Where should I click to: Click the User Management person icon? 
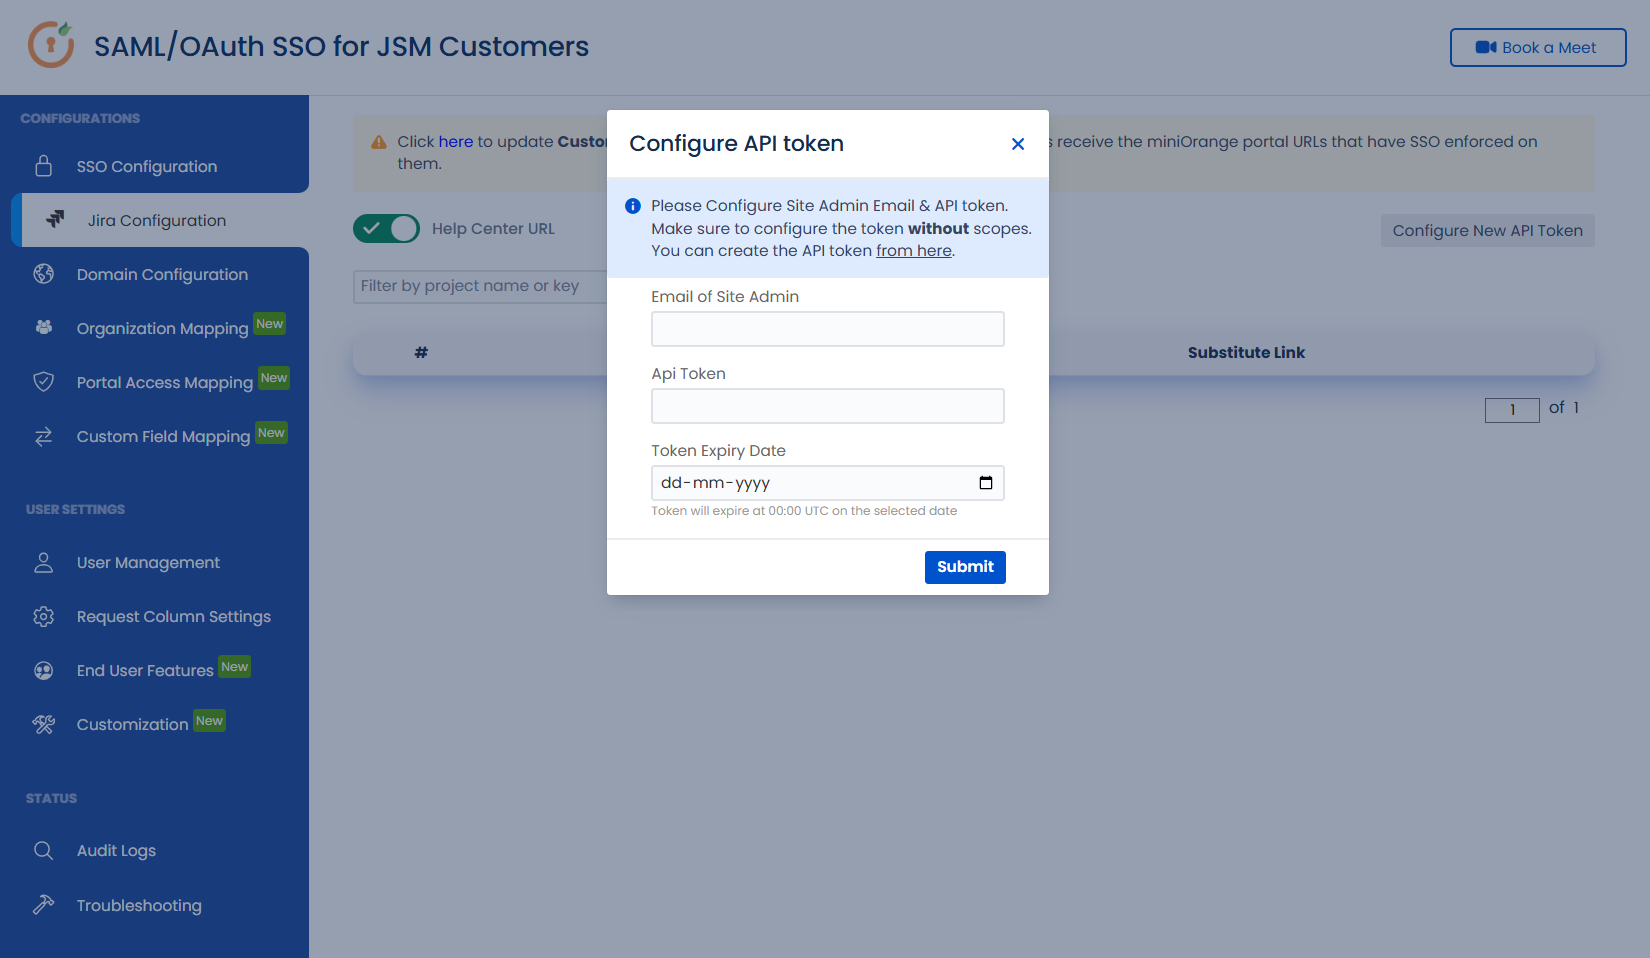[43, 562]
